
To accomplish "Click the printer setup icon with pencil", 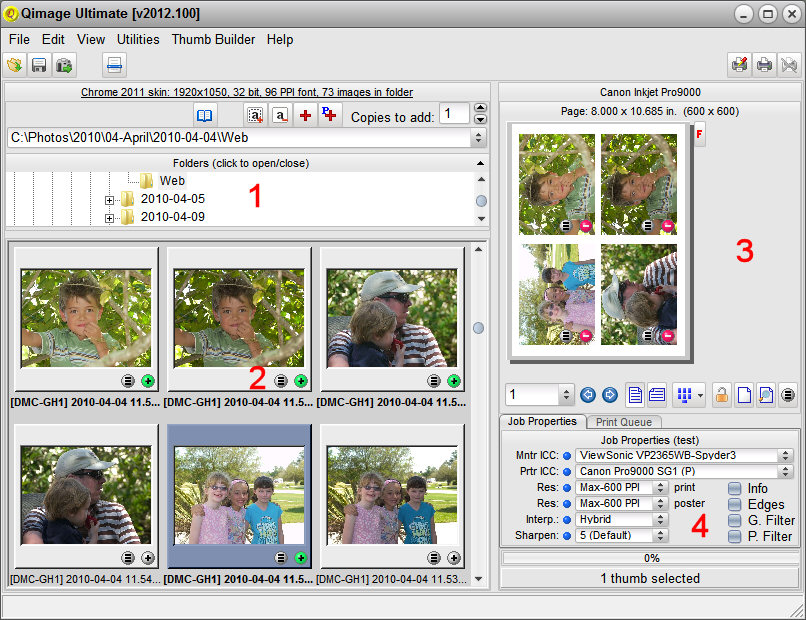I will 739,66.
